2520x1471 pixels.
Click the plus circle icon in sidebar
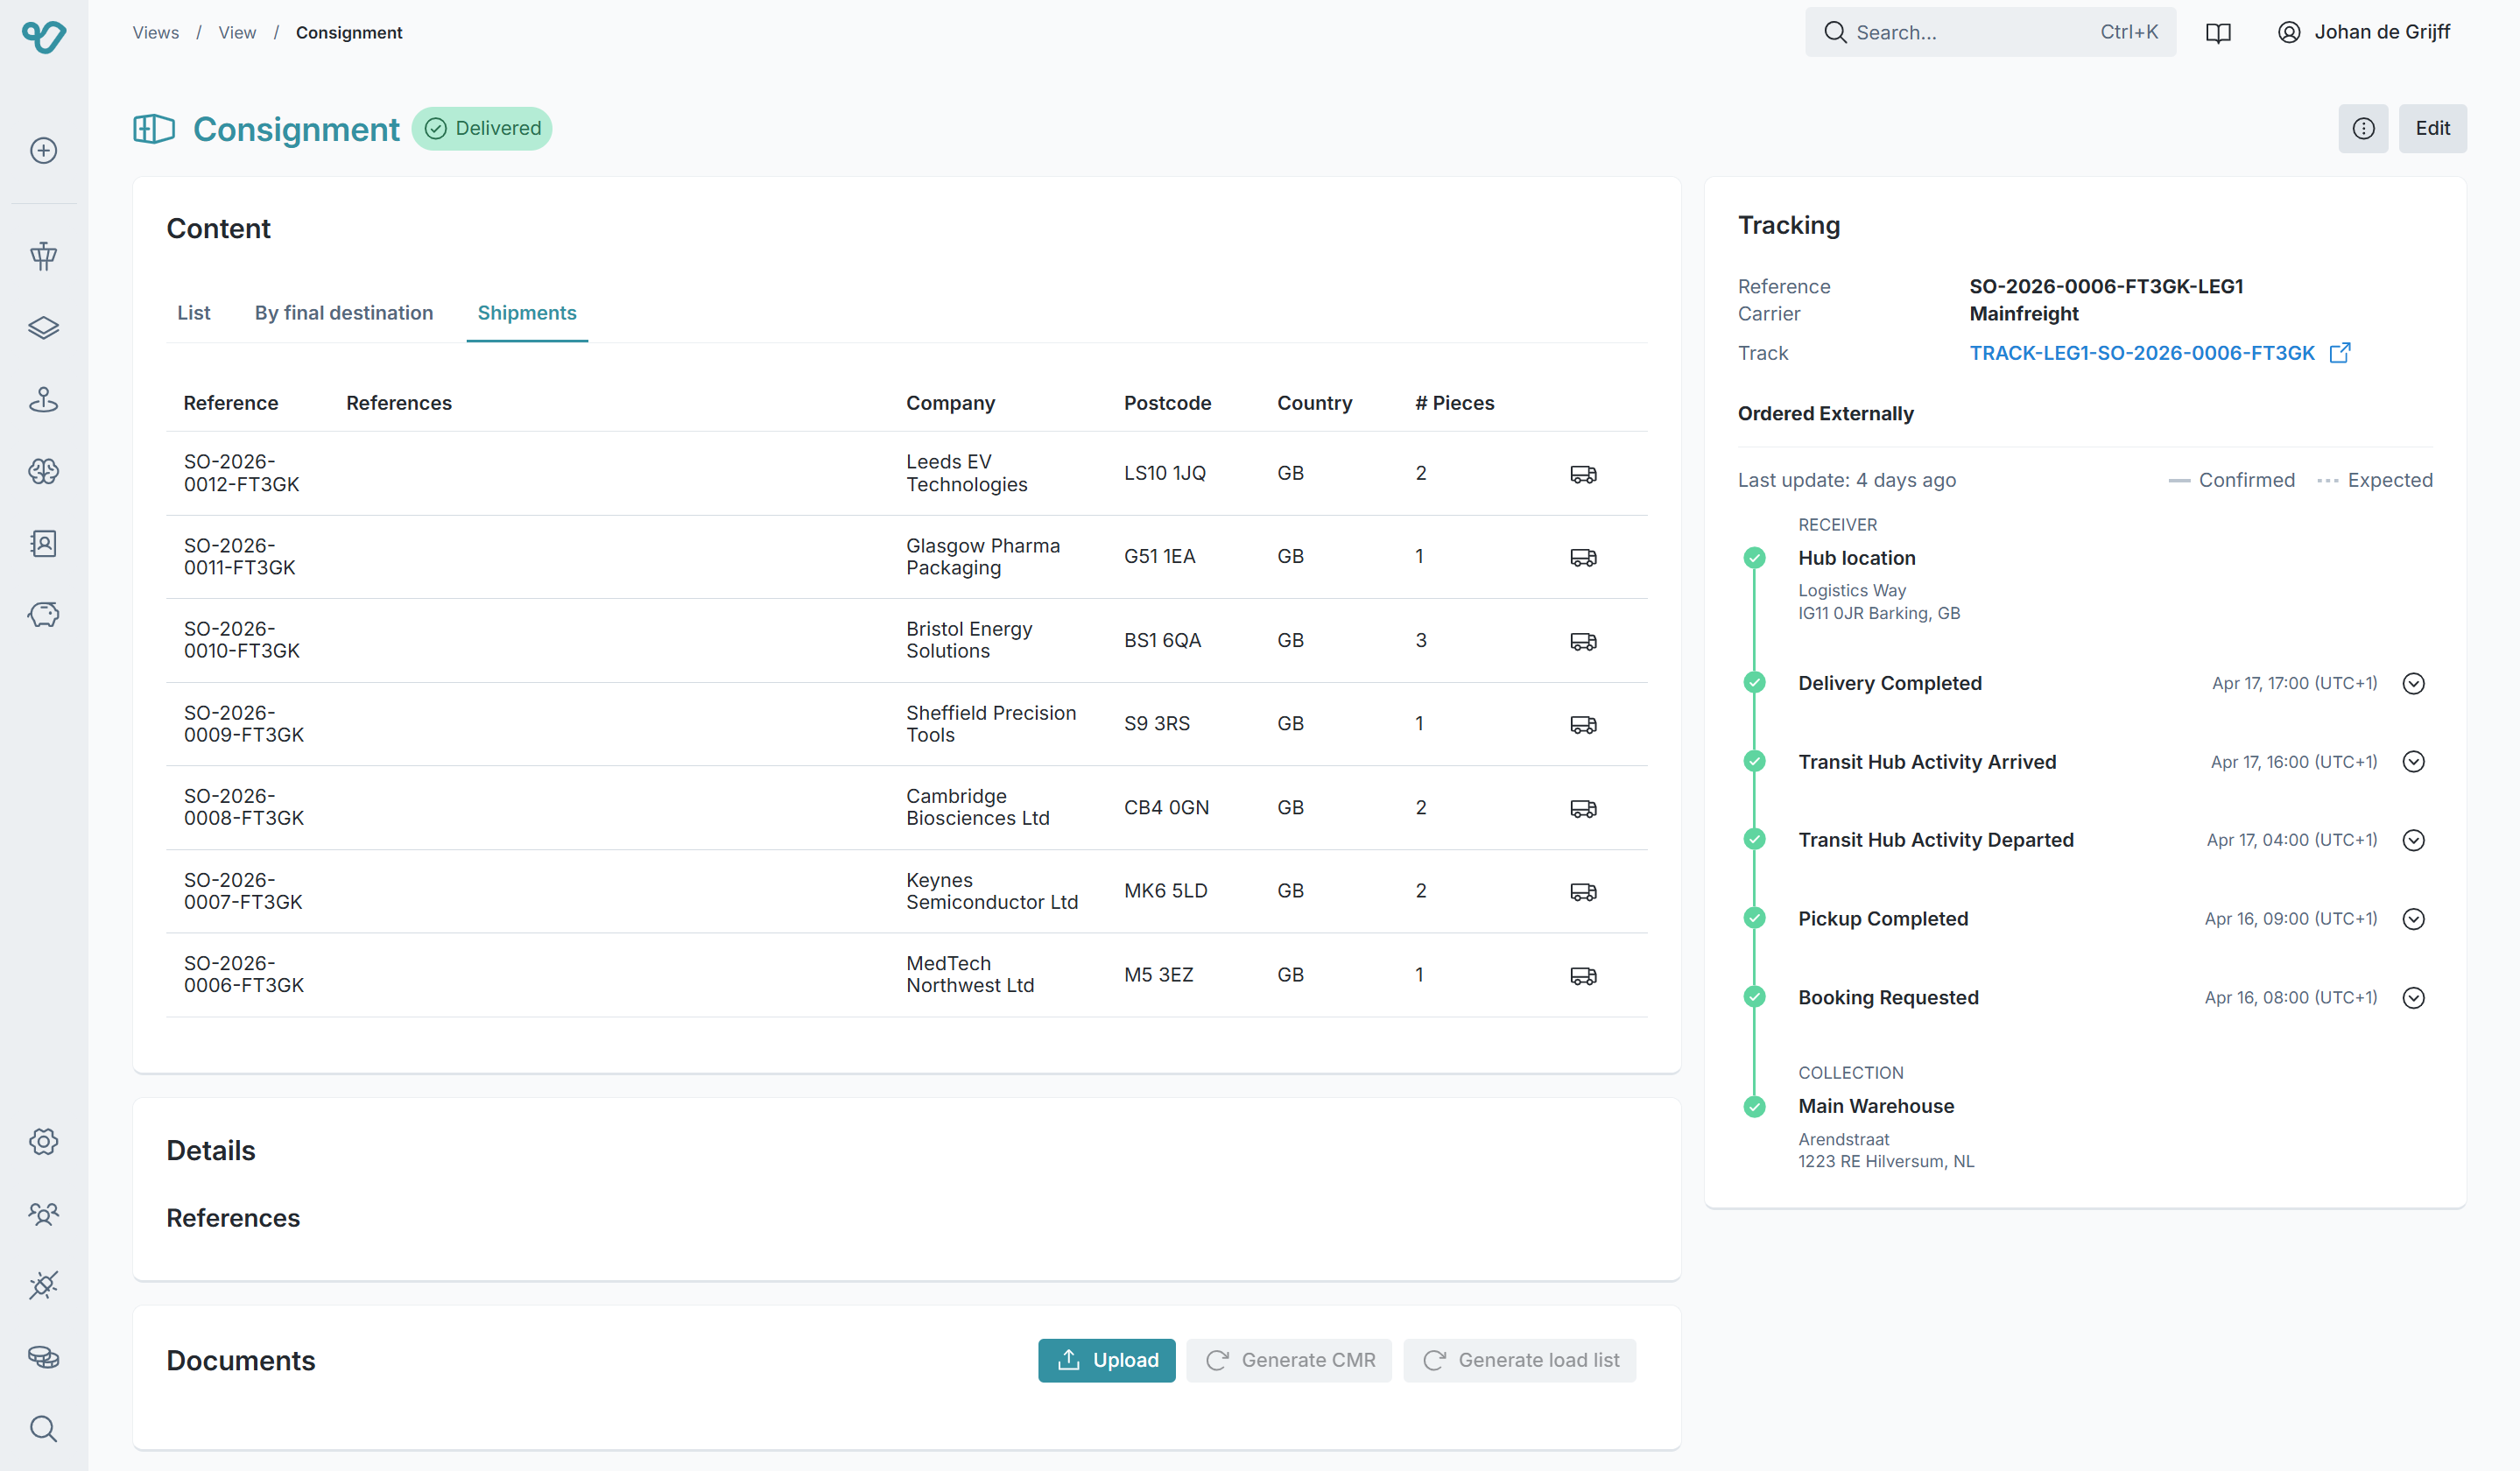pos(43,150)
